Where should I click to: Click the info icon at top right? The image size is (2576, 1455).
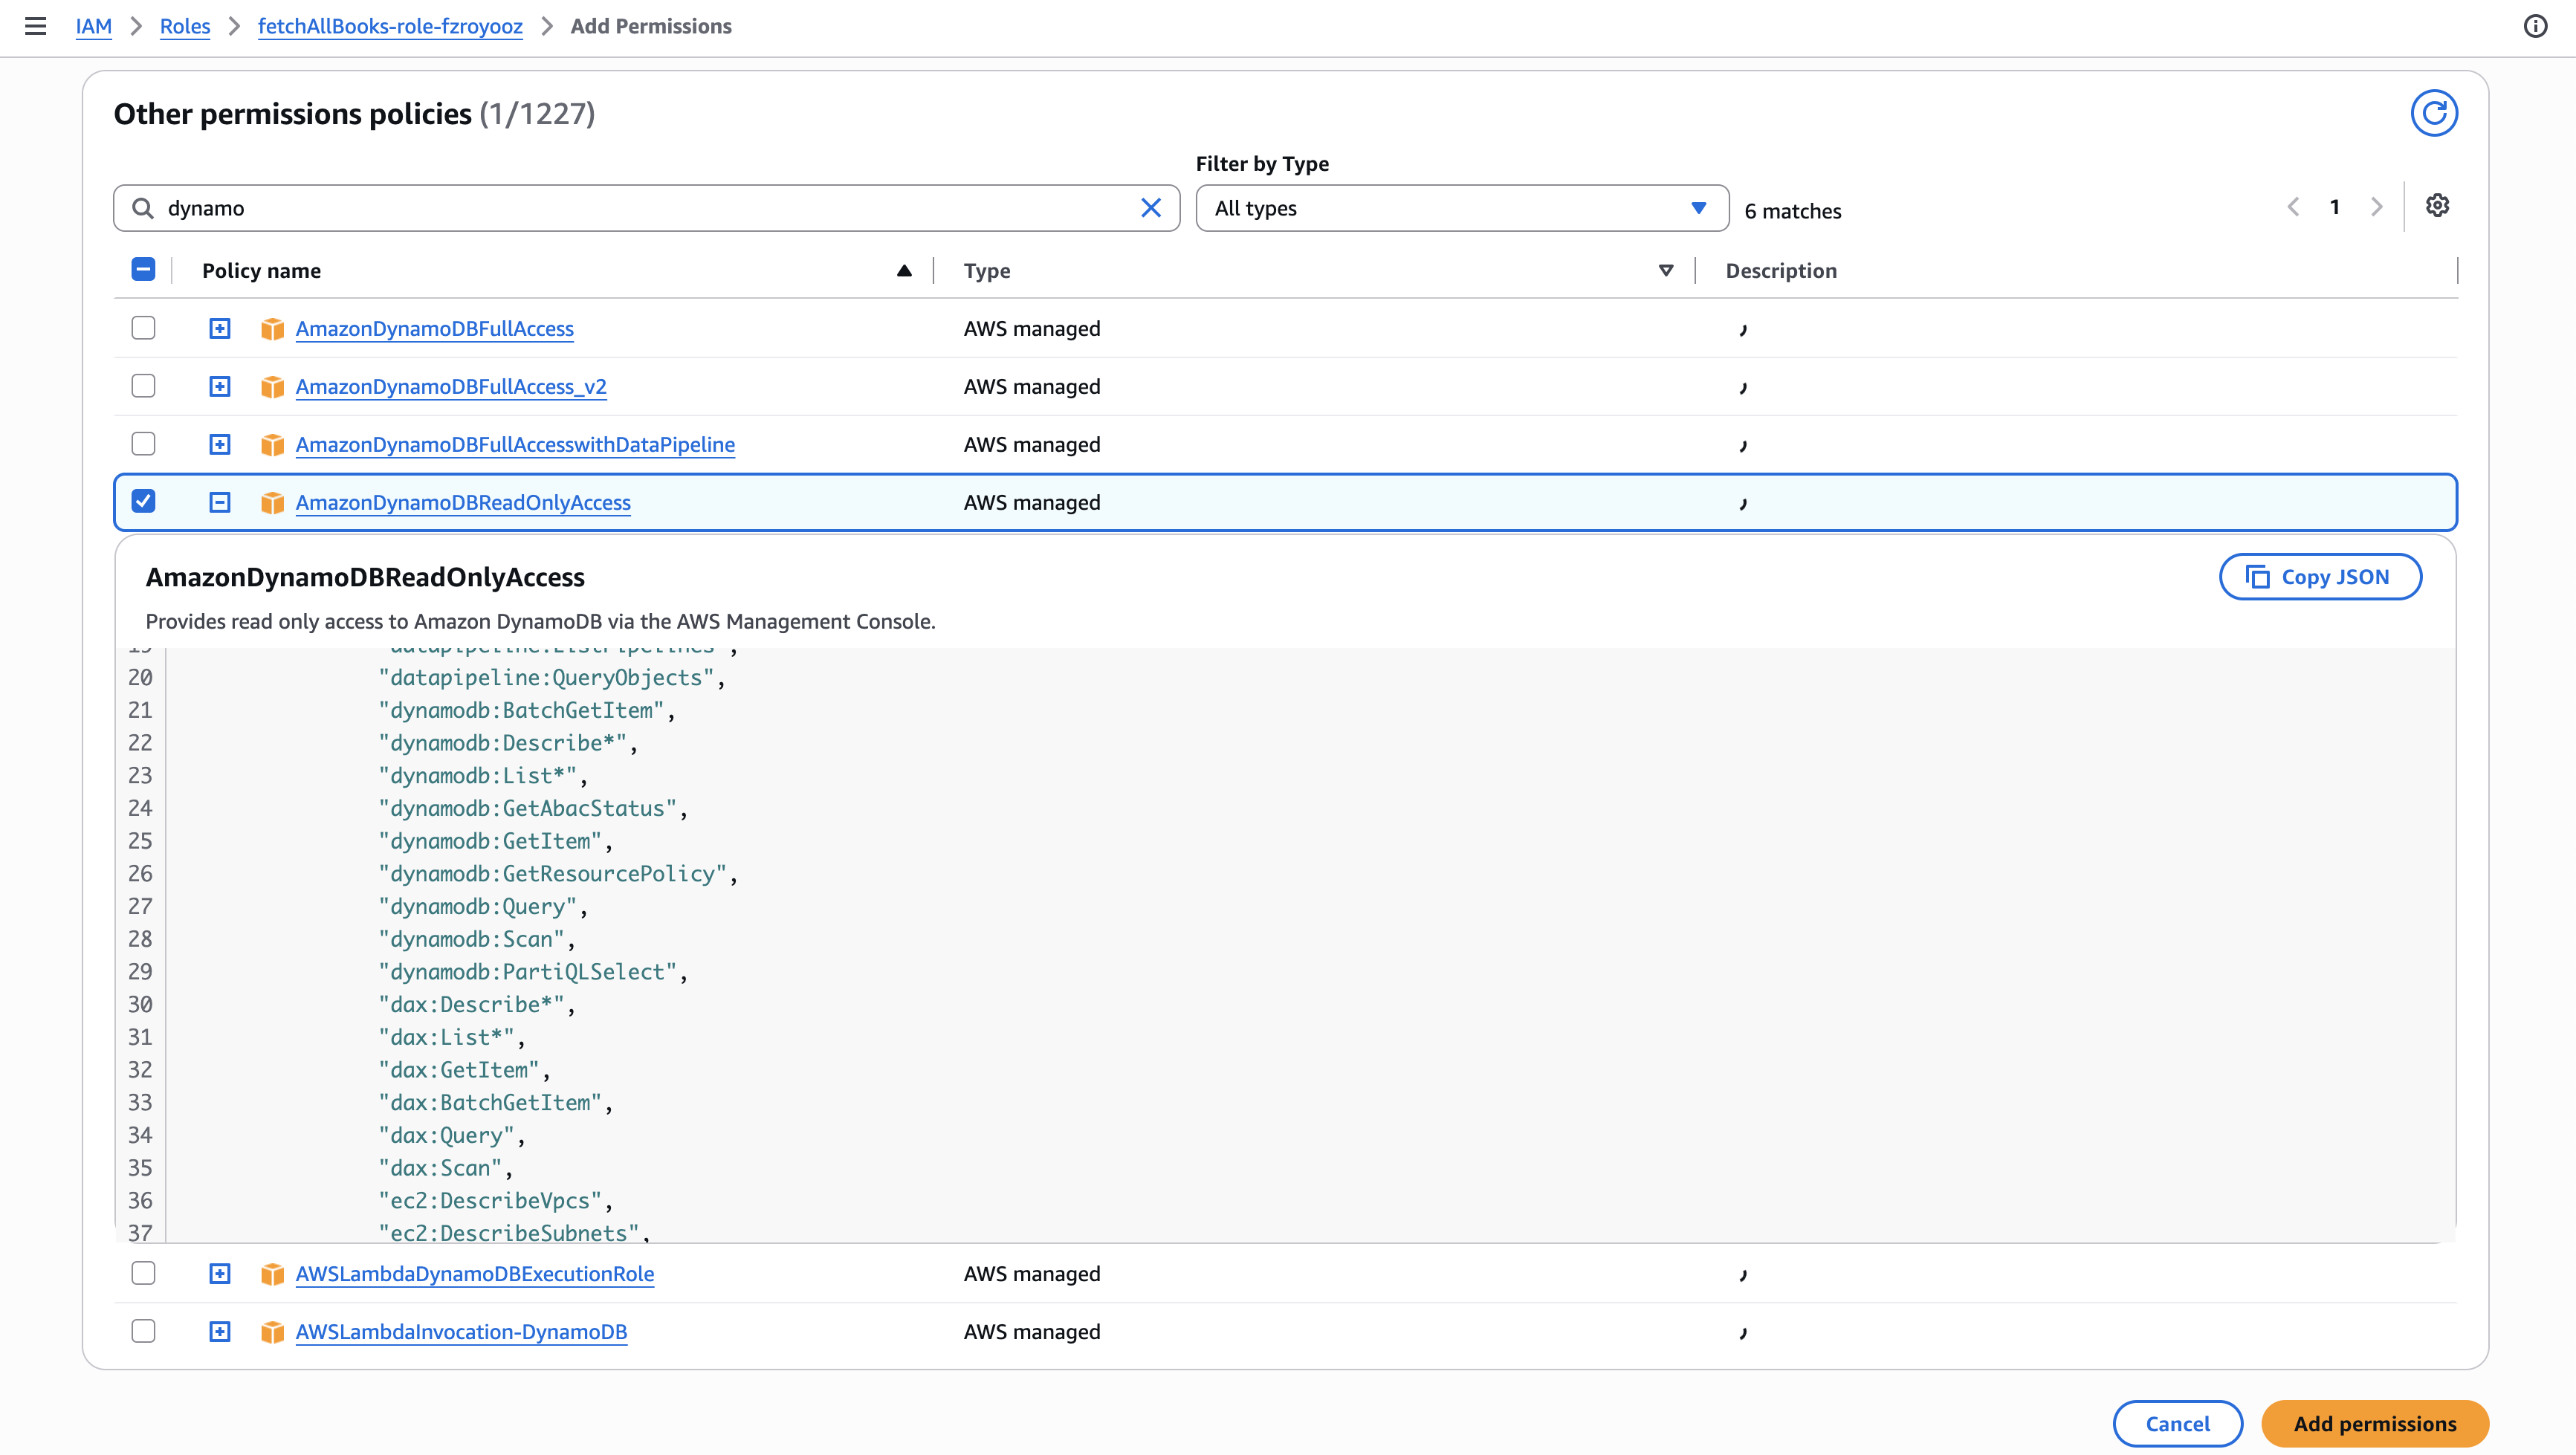[2535, 26]
